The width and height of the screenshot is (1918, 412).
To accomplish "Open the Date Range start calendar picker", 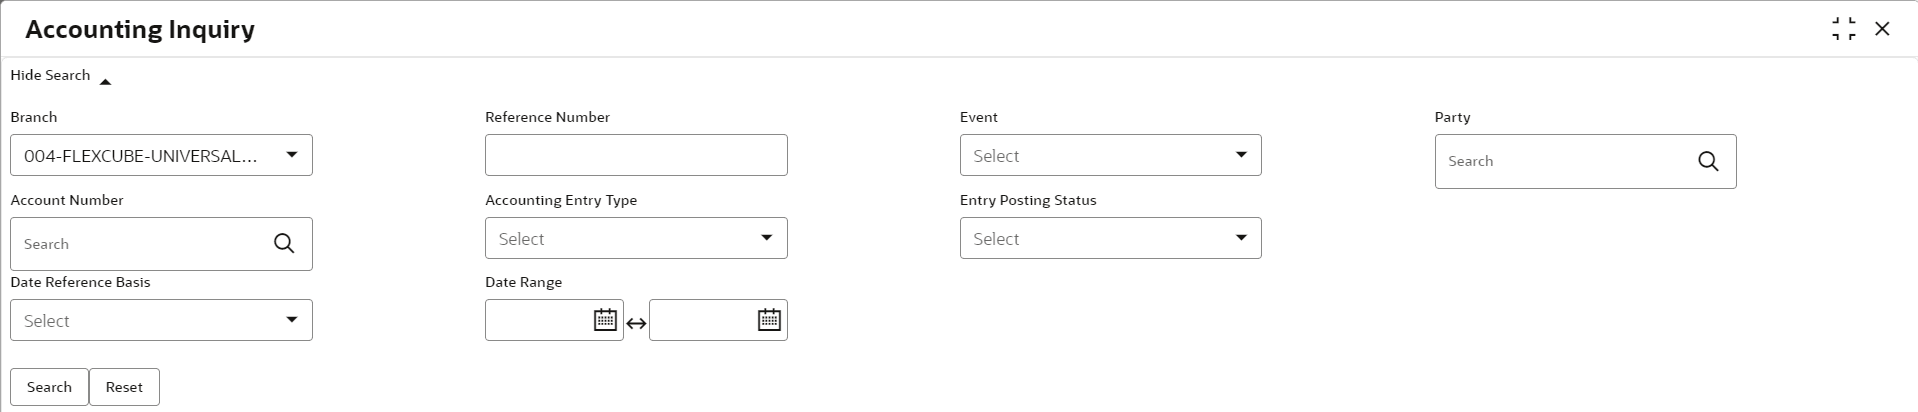I will click(605, 320).
